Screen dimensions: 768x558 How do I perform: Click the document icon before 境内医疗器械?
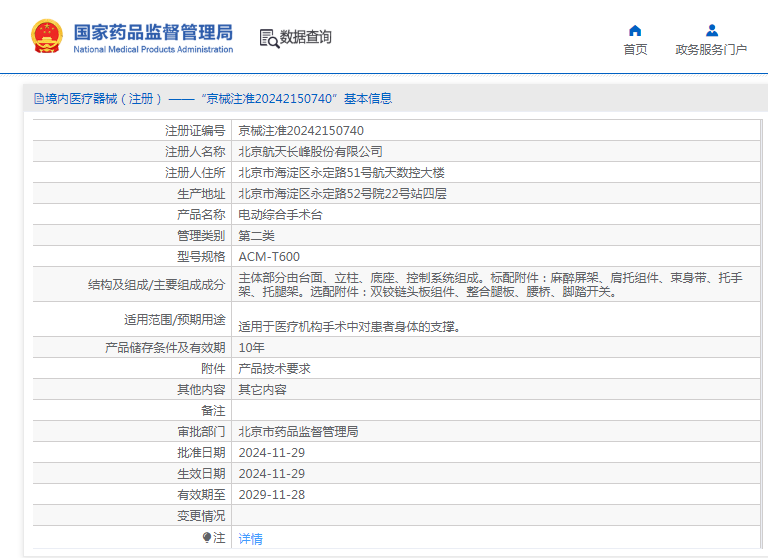tap(39, 99)
